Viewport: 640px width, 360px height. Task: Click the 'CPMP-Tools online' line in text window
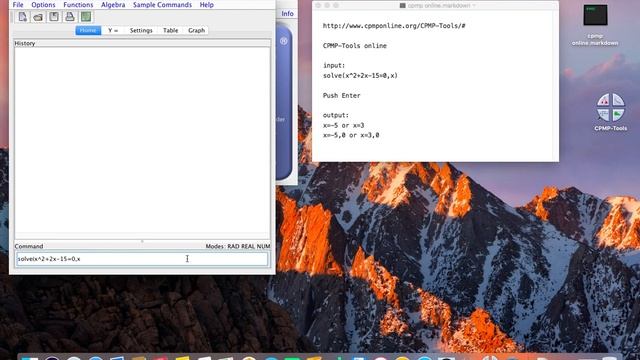(355, 46)
